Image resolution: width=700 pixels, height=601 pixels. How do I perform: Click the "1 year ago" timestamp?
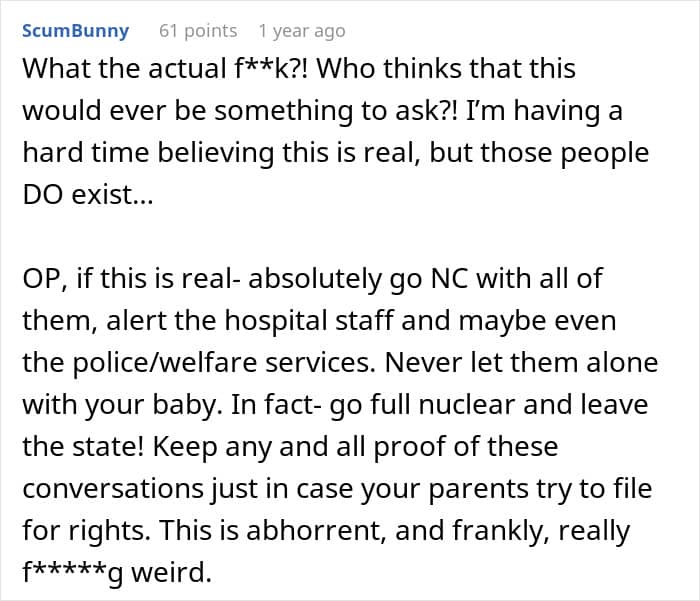tap(301, 31)
